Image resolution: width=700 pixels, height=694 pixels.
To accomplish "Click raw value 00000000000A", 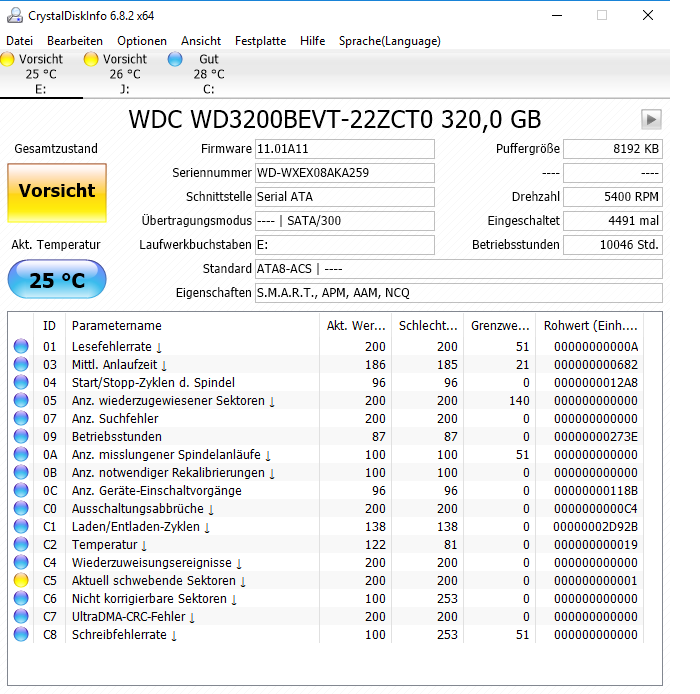I will click(596, 347).
